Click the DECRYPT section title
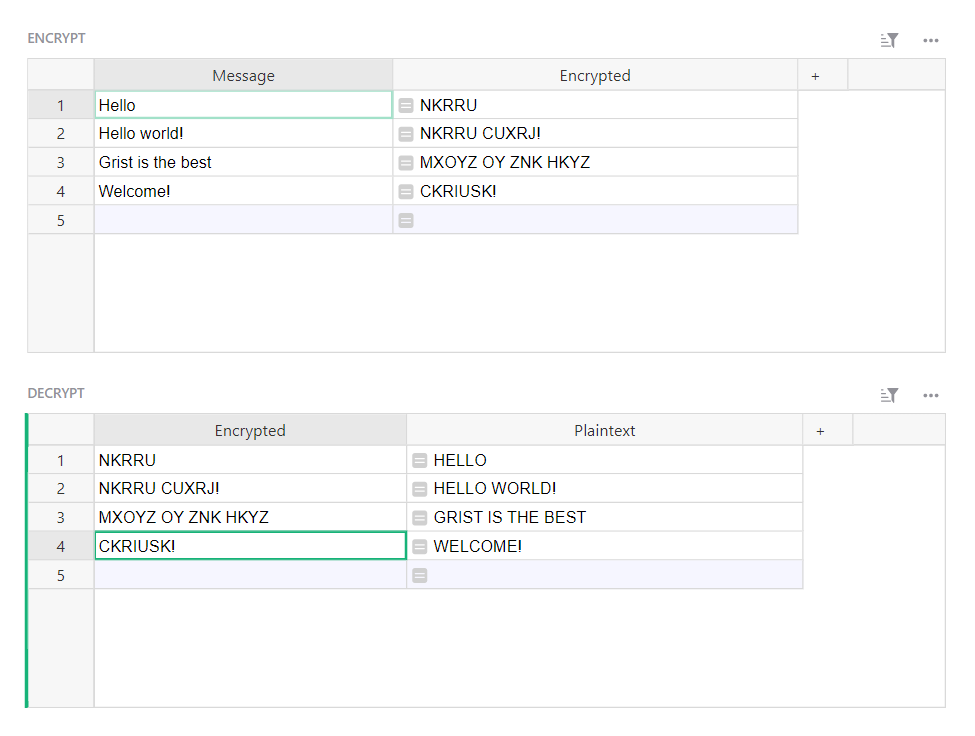The image size is (975, 736). click(x=56, y=394)
